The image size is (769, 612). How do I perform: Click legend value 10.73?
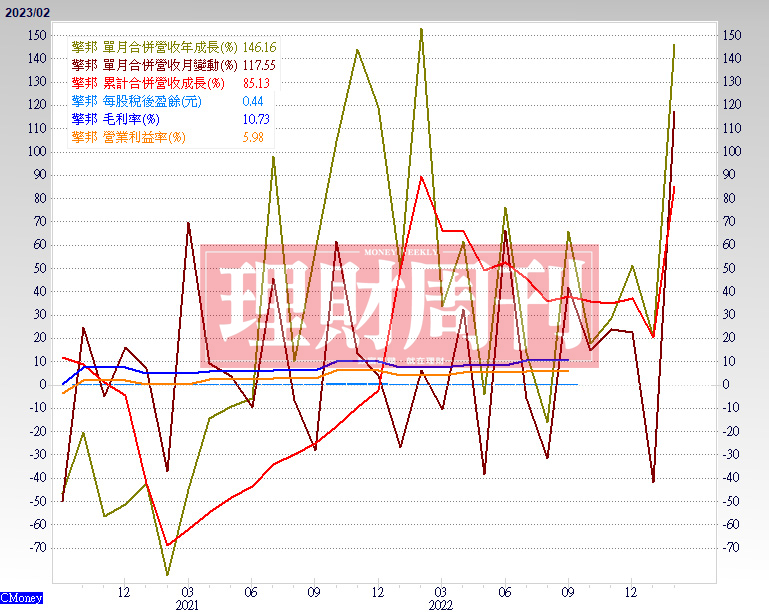pyautogui.click(x=256, y=119)
